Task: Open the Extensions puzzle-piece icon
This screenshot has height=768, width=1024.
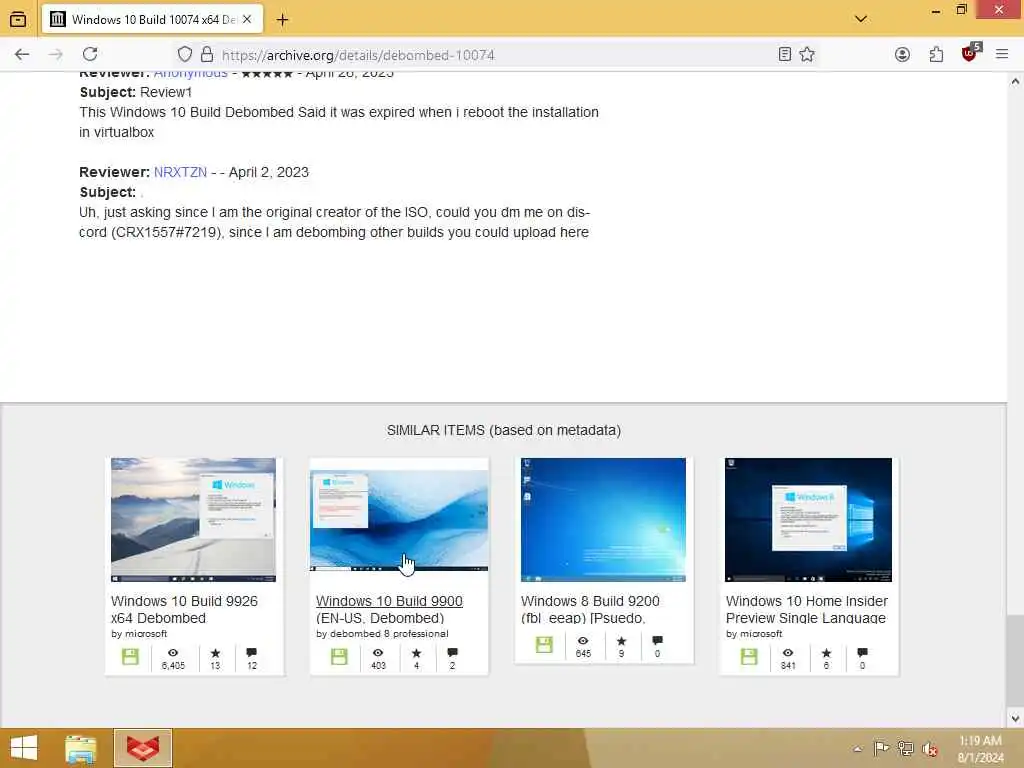Action: 936,54
